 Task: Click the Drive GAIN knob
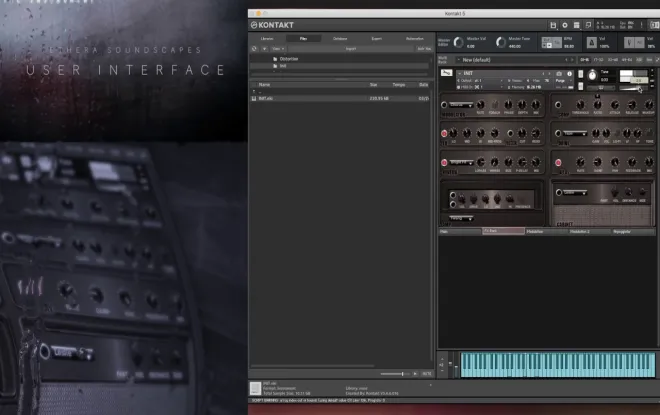595,133
